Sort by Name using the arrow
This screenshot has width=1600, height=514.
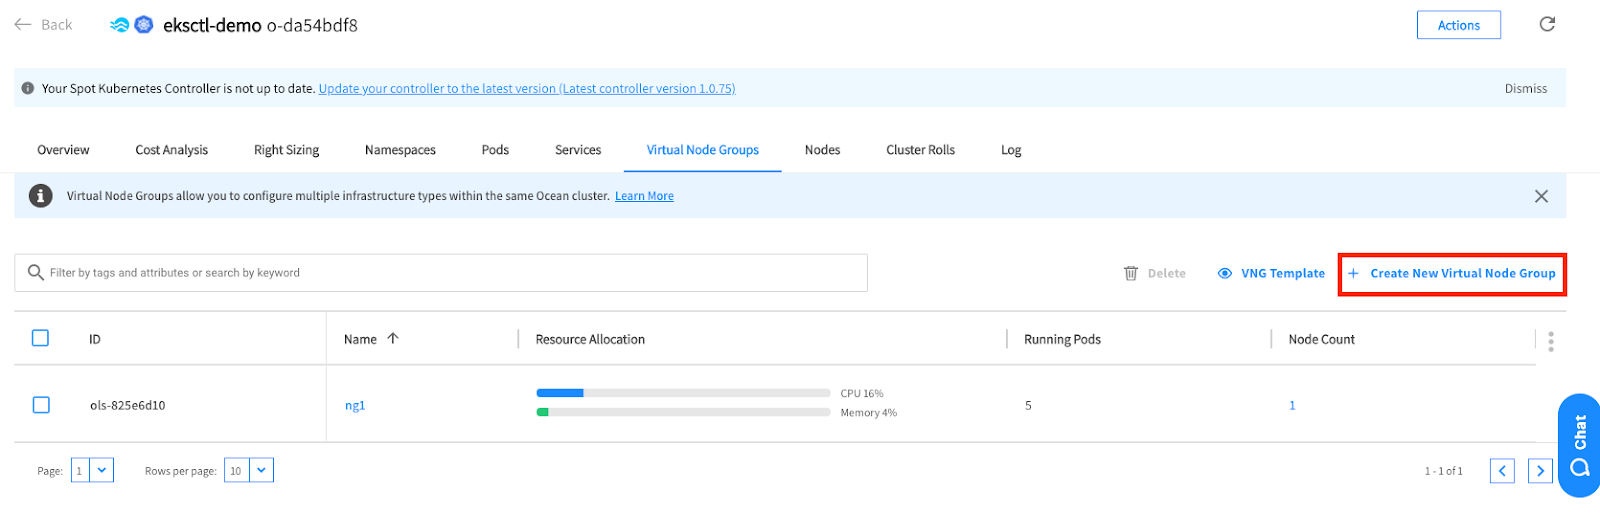pyautogui.click(x=393, y=339)
